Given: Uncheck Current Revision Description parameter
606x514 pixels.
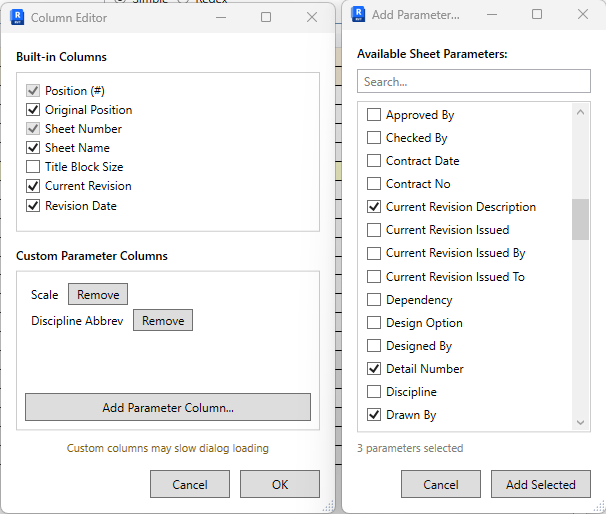Looking at the screenshot, I should tap(374, 207).
